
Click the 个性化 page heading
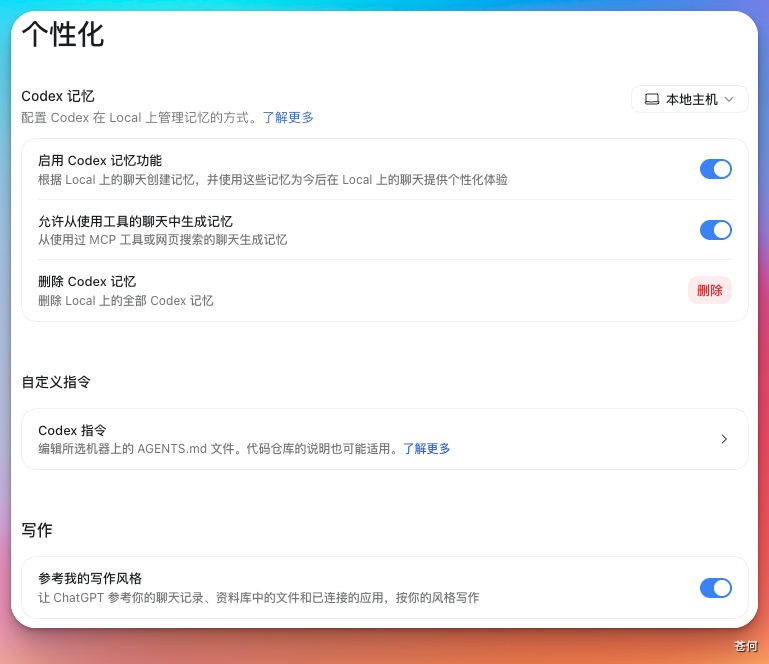[63, 34]
